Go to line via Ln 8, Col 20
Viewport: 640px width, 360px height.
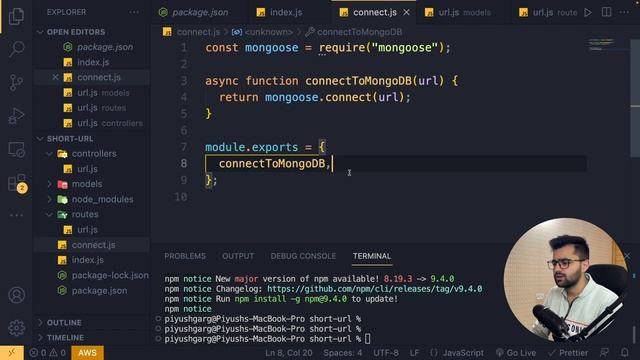pos(289,353)
